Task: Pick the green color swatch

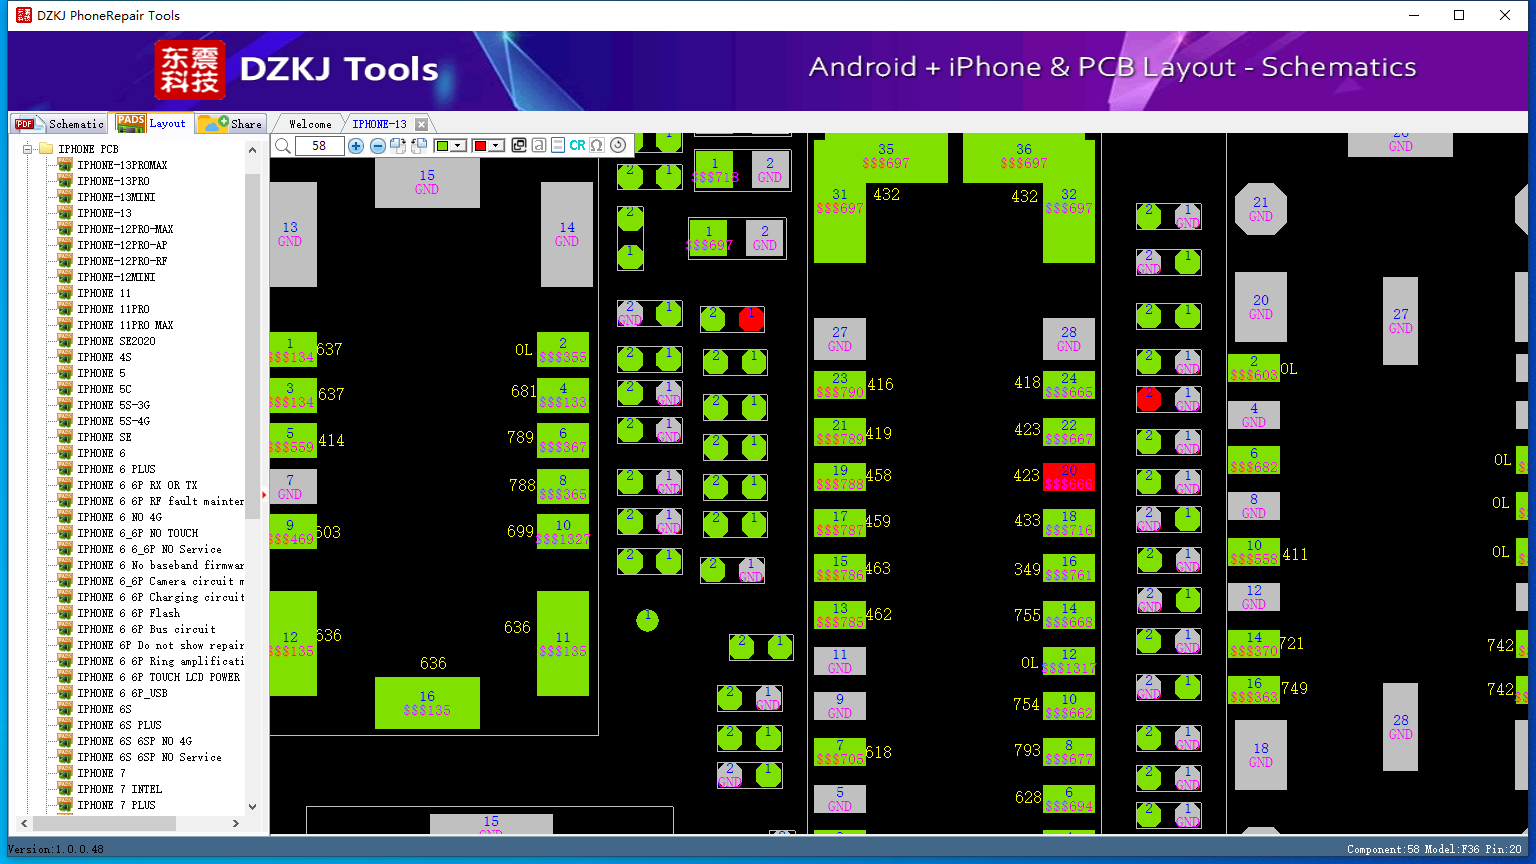Action: [442, 146]
